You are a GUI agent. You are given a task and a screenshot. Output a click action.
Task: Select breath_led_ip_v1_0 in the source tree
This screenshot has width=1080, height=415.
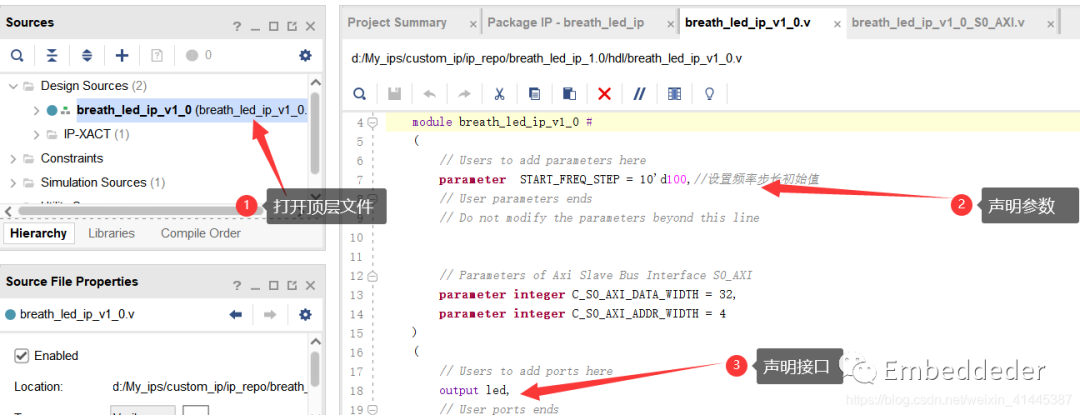click(x=133, y=110)
